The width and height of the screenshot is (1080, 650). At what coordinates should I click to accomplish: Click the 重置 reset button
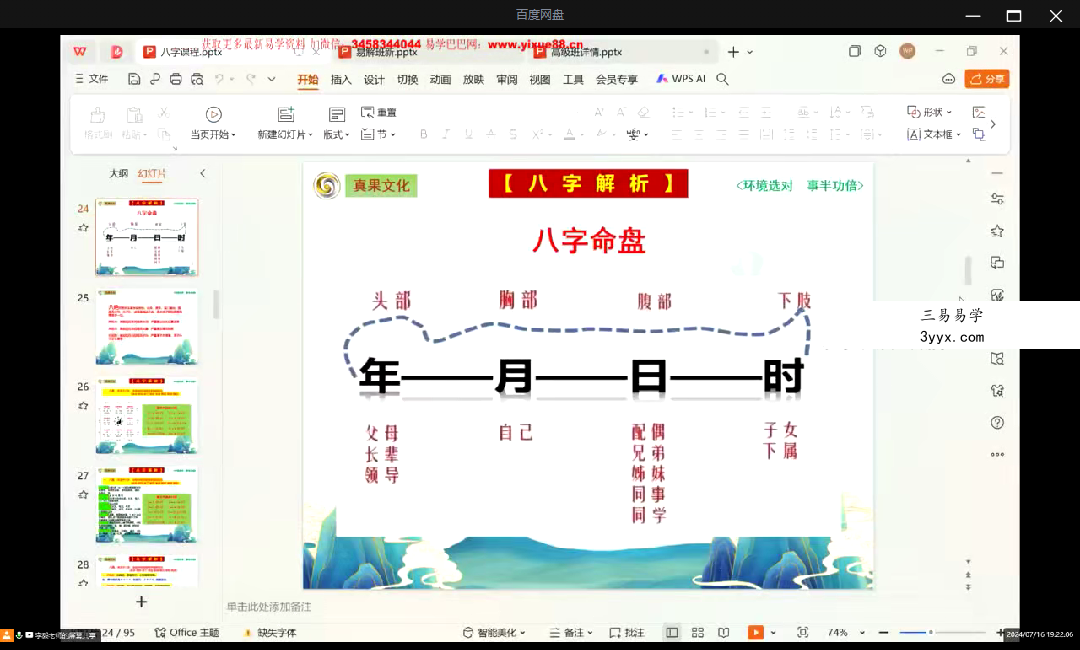pos(379,112)
